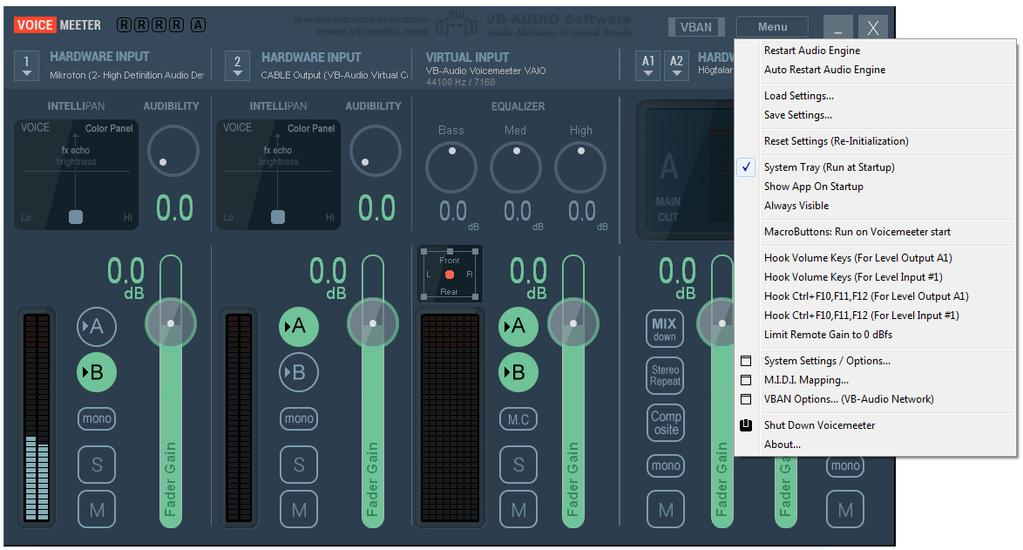The width and height of the screenshot is (1023, 550).
Task: Toggle bus A routing on hardware input 1
Action: point(97,326)
